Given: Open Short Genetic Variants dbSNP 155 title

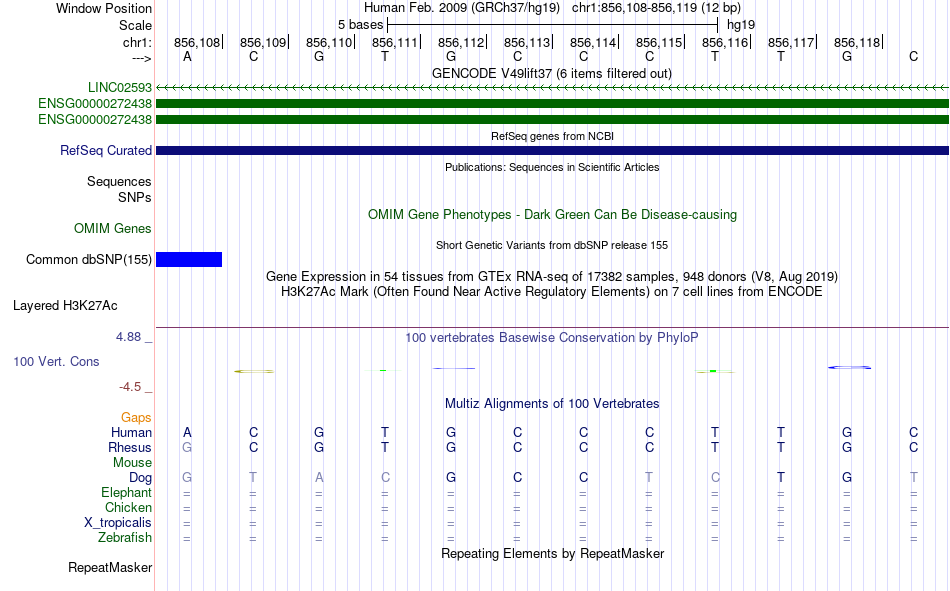Looking at the screenshot, I should pos(552,245).
